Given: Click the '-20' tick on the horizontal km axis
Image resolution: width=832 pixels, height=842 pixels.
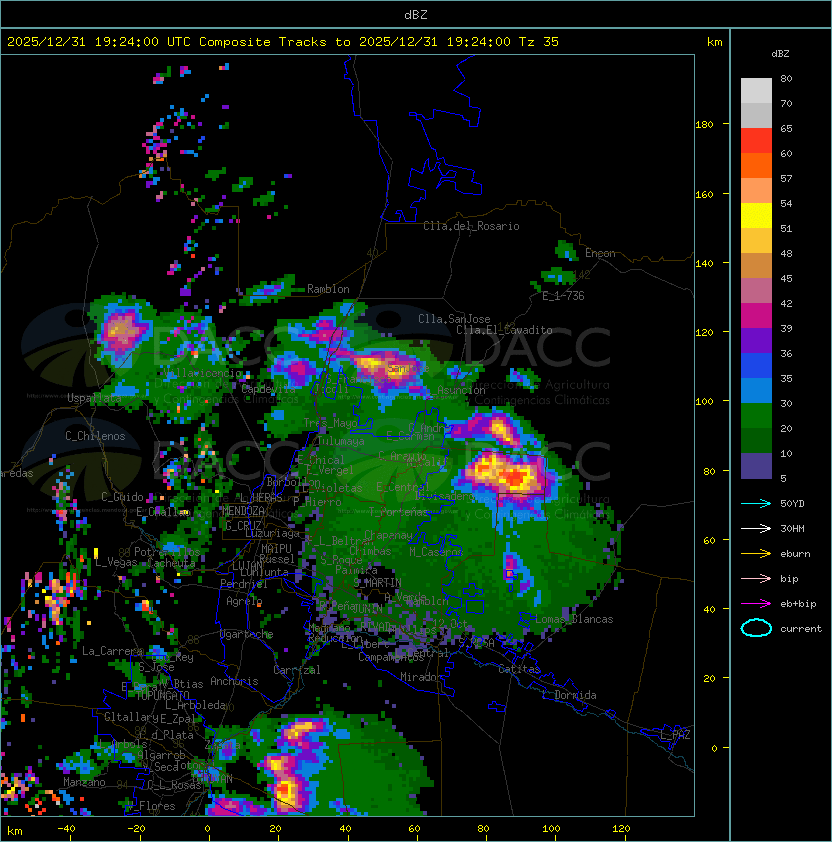Looking at the screenshot, I should click(136, 829).
